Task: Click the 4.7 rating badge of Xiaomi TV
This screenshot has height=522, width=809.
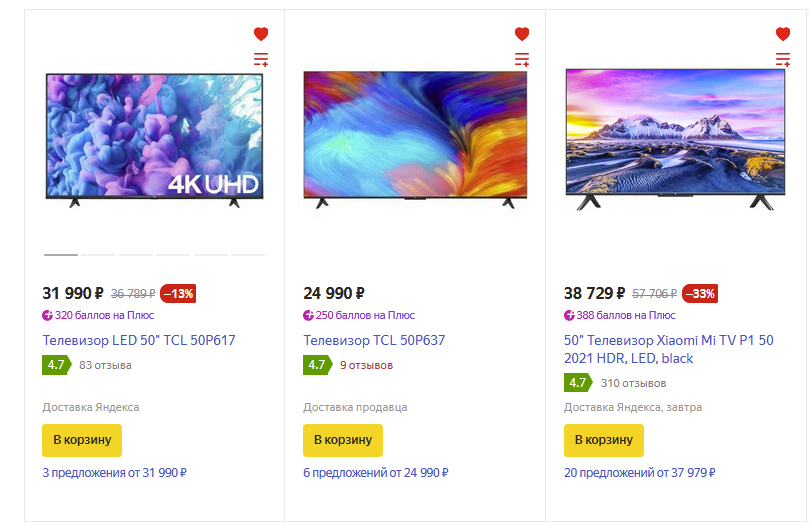Action: (x=578, y=383)
